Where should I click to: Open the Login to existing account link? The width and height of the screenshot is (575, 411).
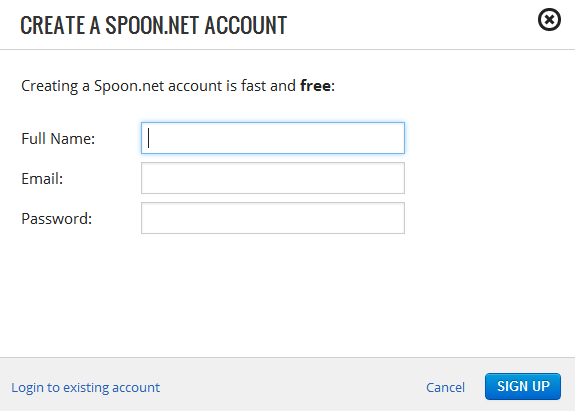(85, 388)
